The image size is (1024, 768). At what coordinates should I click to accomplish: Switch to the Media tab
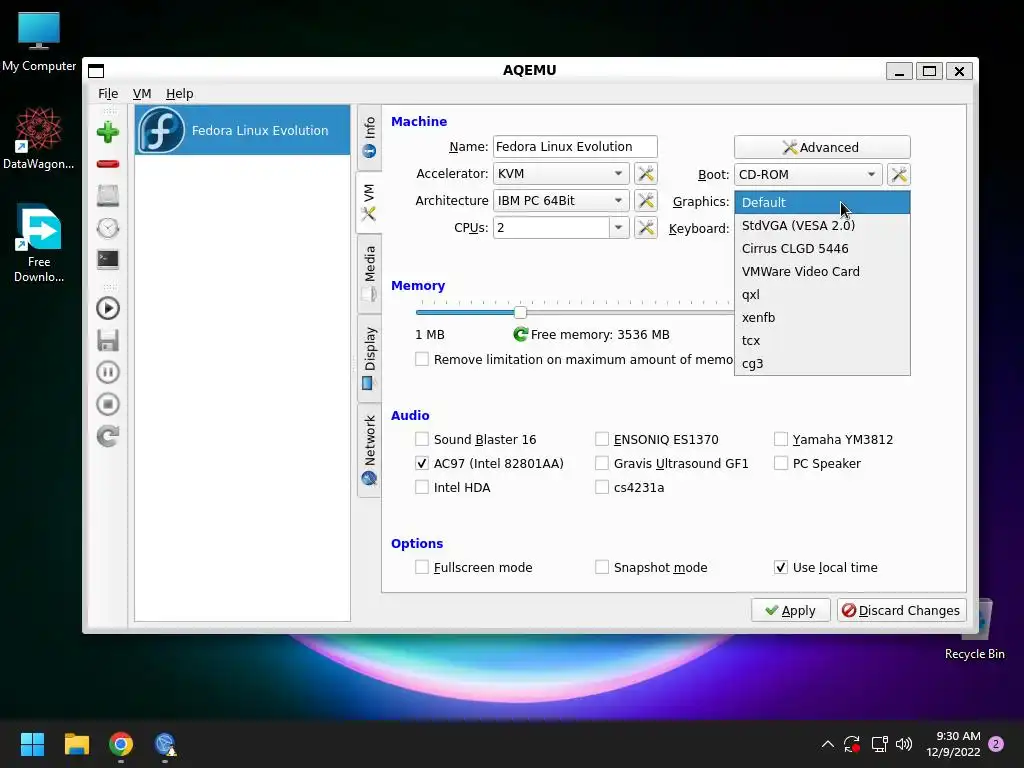(369, 273)
